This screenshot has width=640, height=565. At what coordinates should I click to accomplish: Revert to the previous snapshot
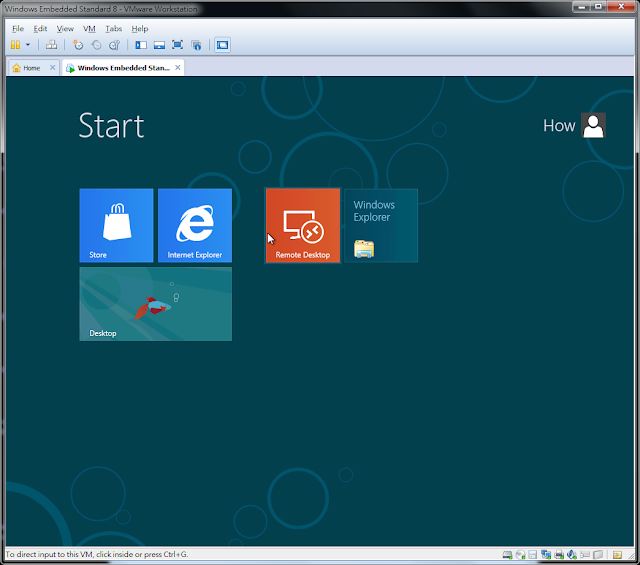pyautogui.click(x=96, y=45)
